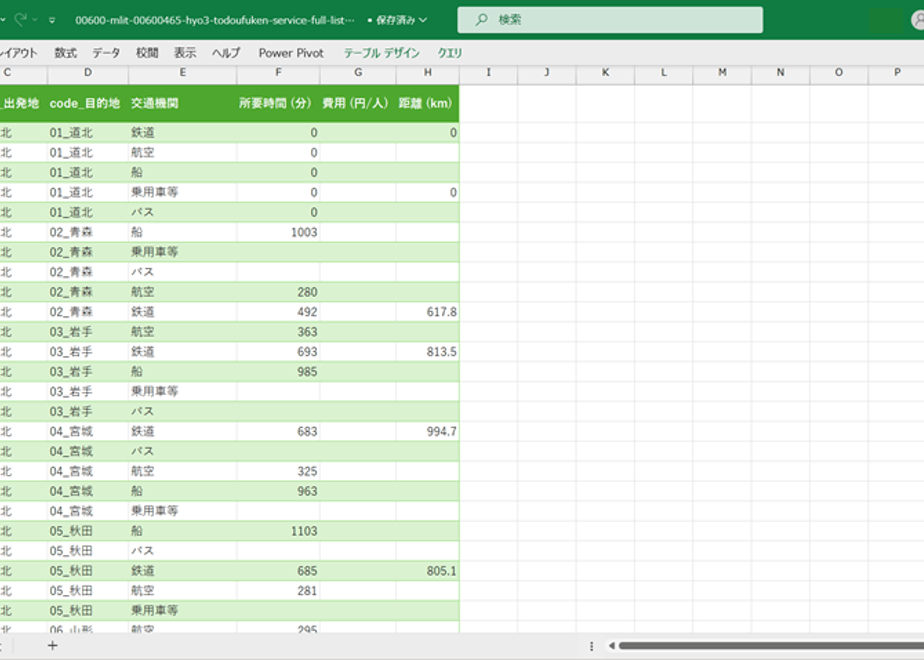Select the cell with value 363

click(x=278, y=332)
